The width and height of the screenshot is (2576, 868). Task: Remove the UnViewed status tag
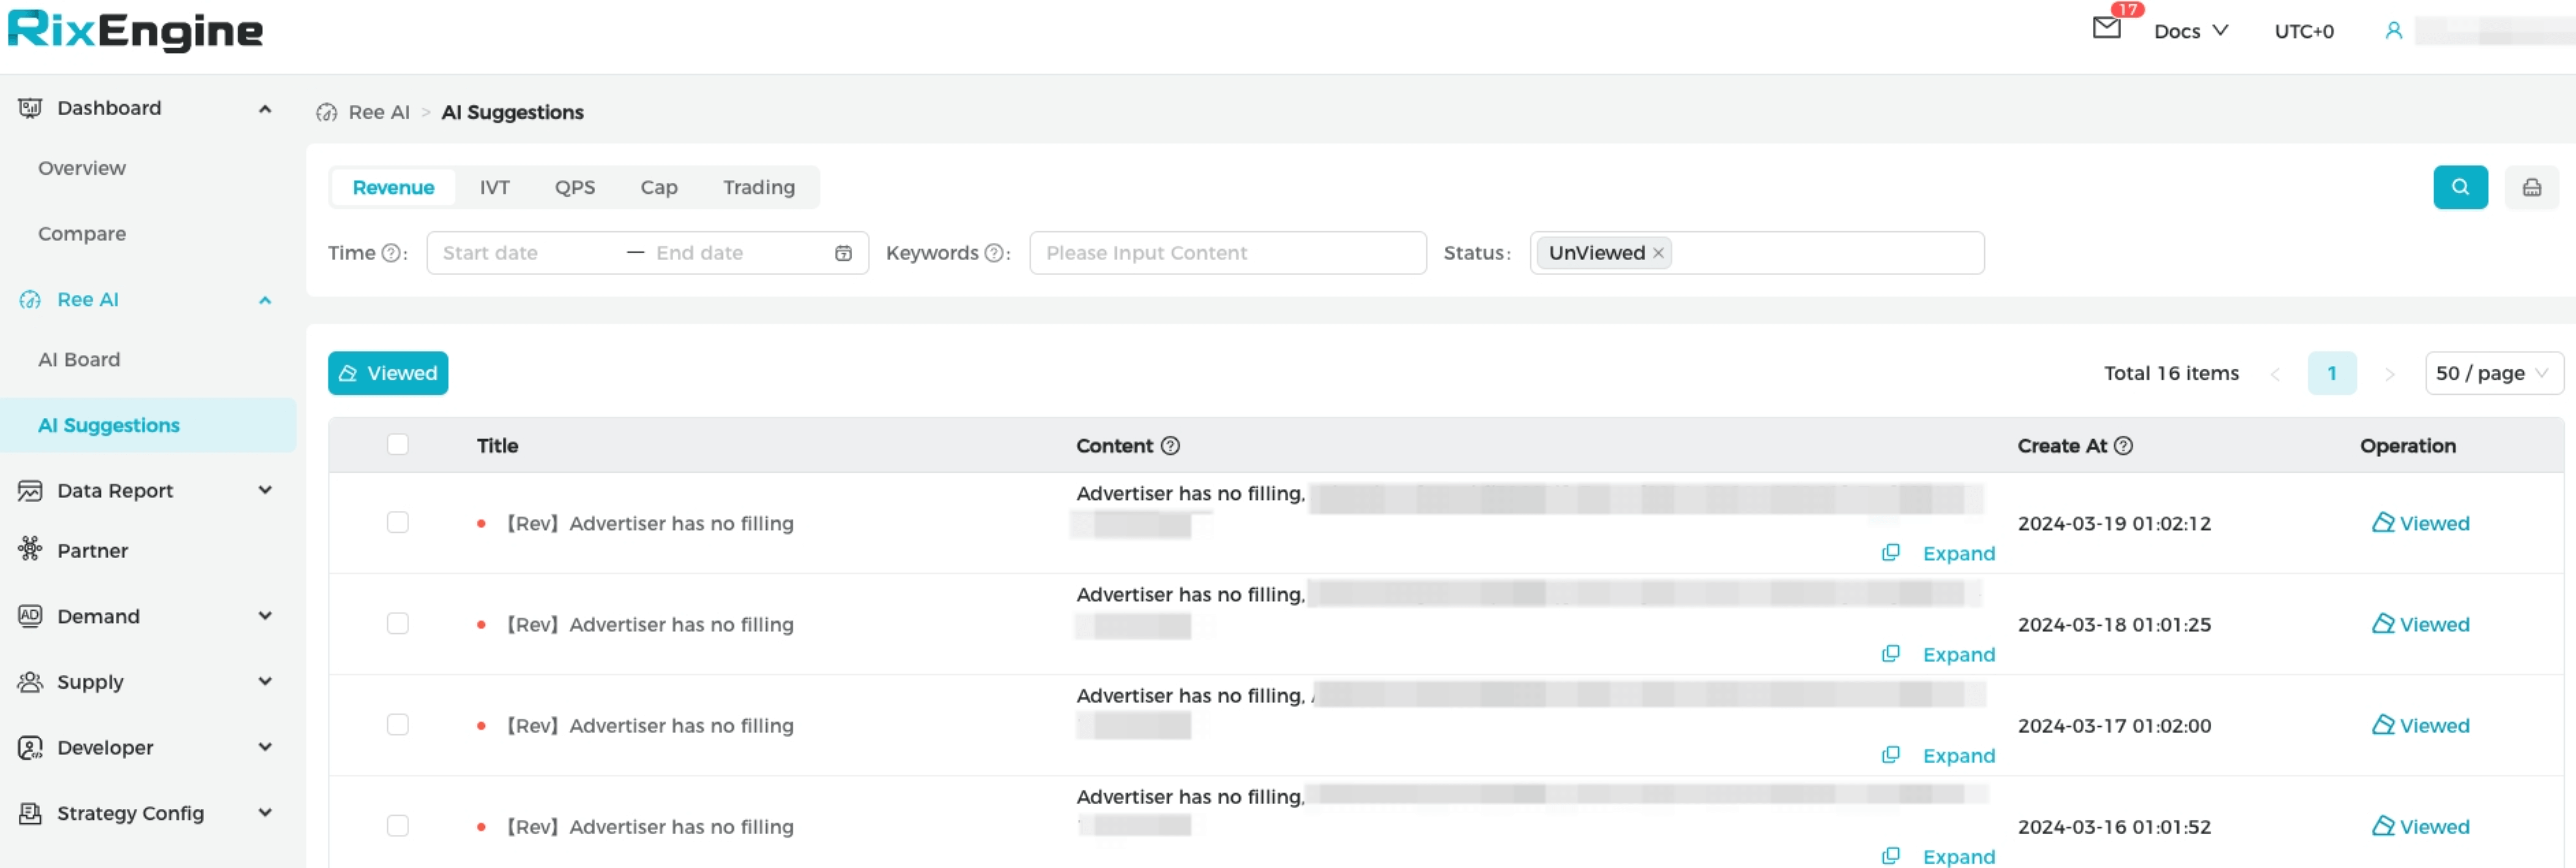[x=1658, y=253]
